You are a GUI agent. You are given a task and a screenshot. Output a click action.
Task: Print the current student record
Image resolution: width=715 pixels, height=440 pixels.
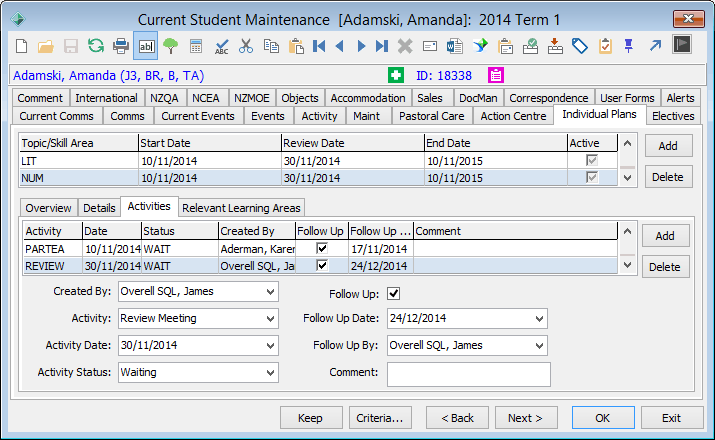[121, 46]
